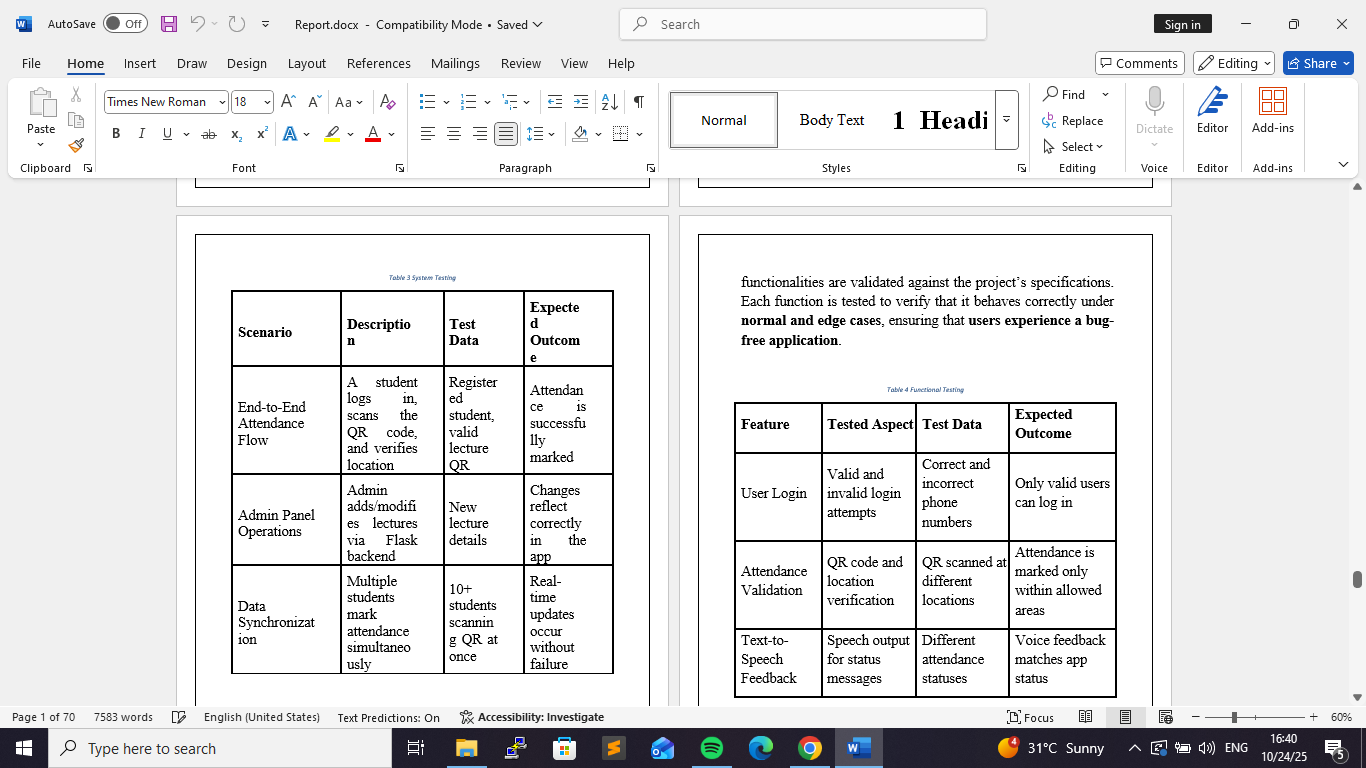Screen dimensions: 1366x768
Task: Toggle the bullet list icon
Action: pos(427,102)
